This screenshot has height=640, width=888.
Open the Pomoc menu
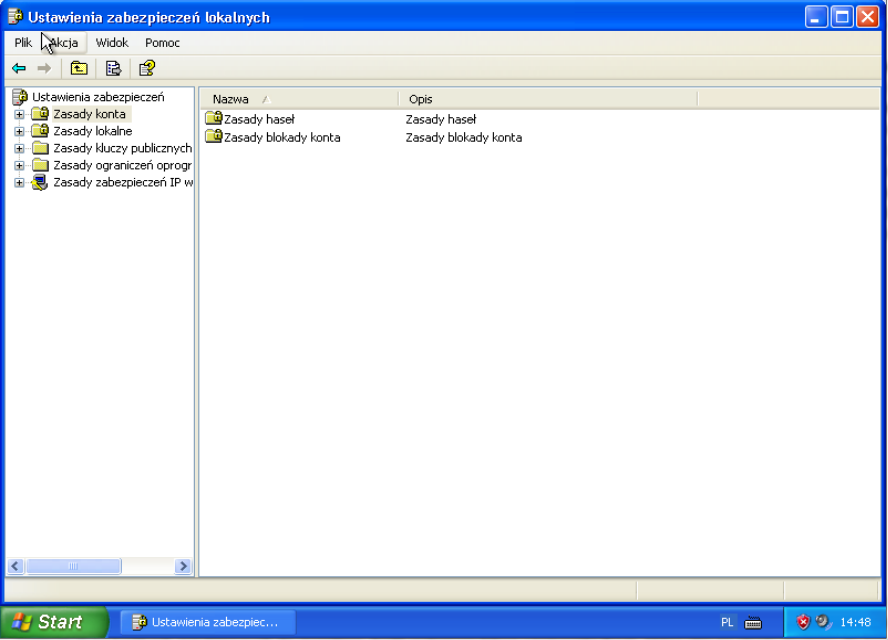tap(162, 43)
